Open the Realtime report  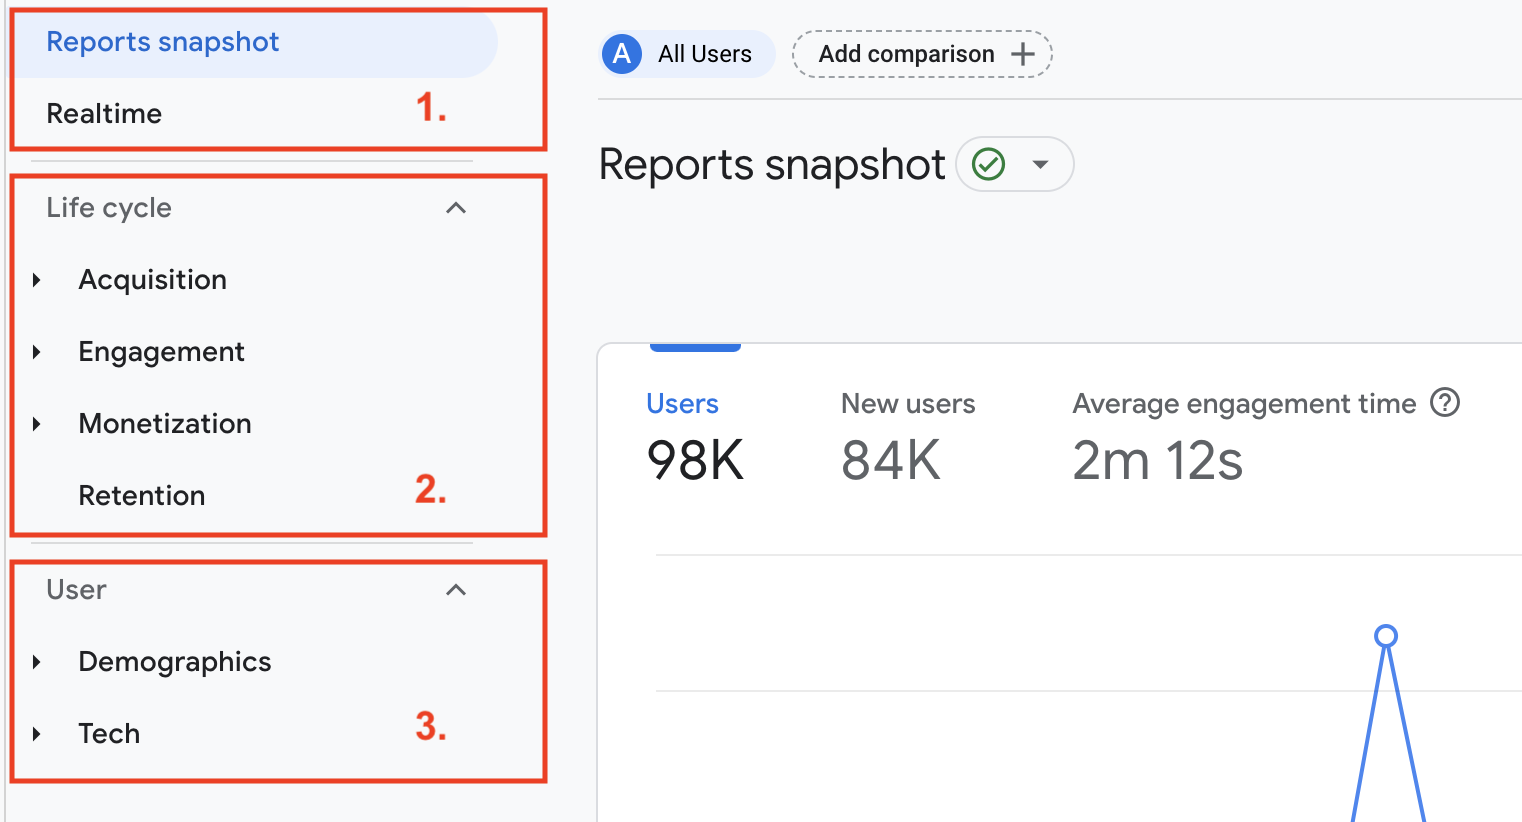(x=104, y=114)
